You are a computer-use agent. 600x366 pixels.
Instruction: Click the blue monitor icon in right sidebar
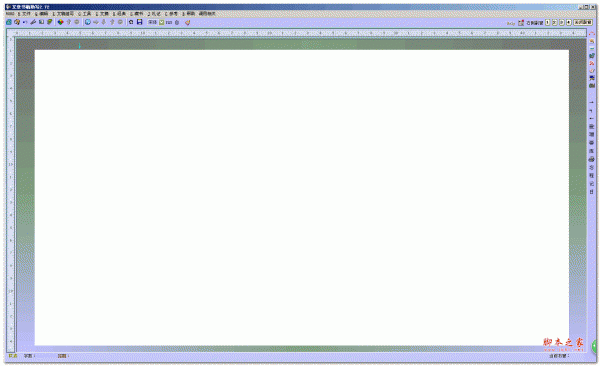click(x=592, y=78)
